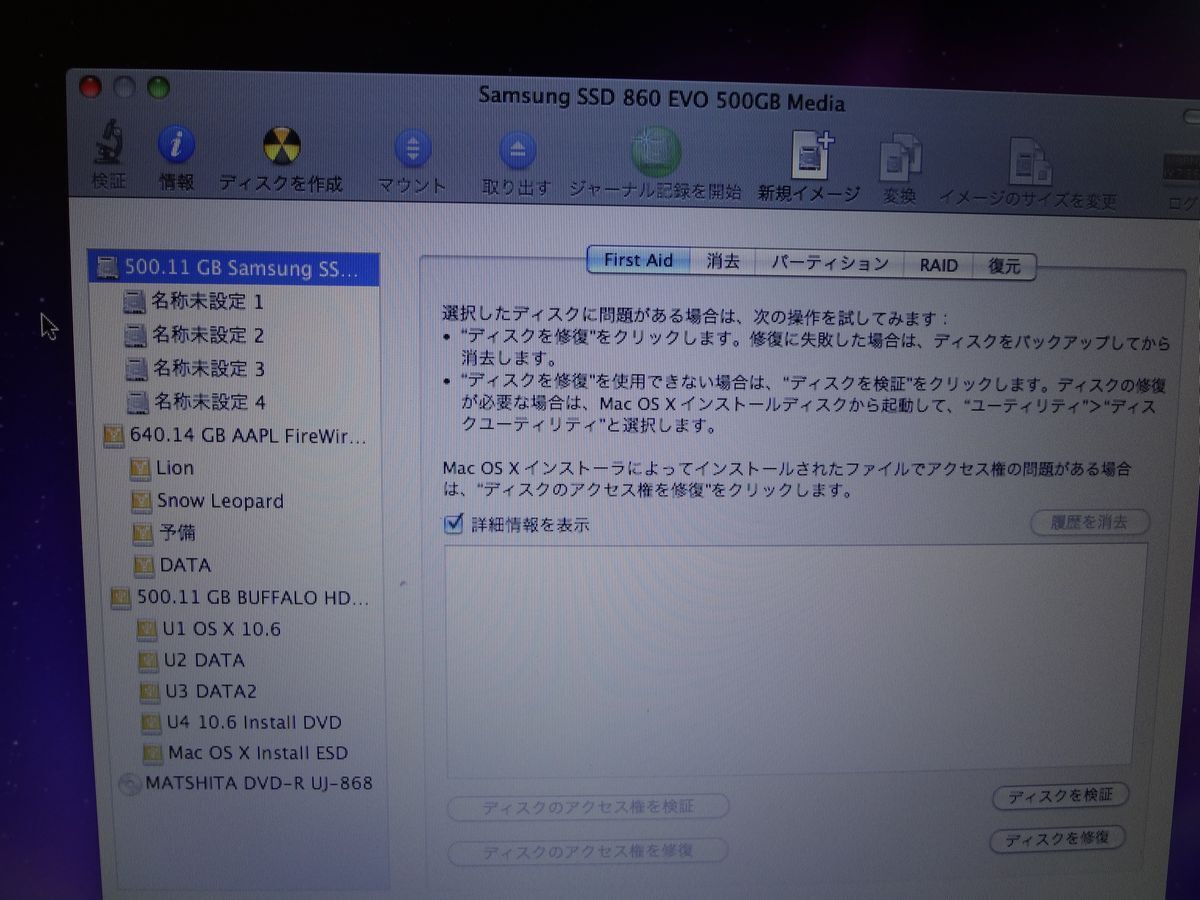Click the ディスクを作成 burn icon

pyautogui.click(x=281, y=148)
